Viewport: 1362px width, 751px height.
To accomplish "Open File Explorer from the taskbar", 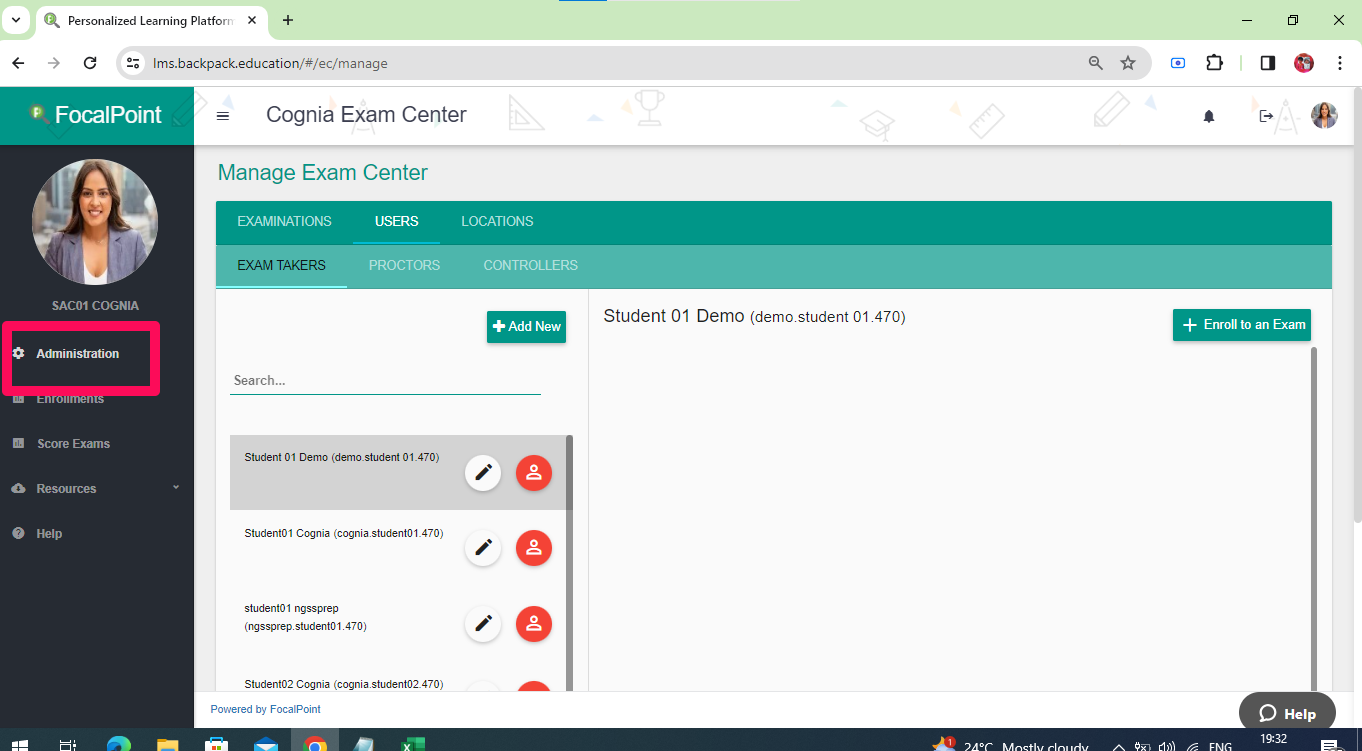I will [x=168, y=744].
